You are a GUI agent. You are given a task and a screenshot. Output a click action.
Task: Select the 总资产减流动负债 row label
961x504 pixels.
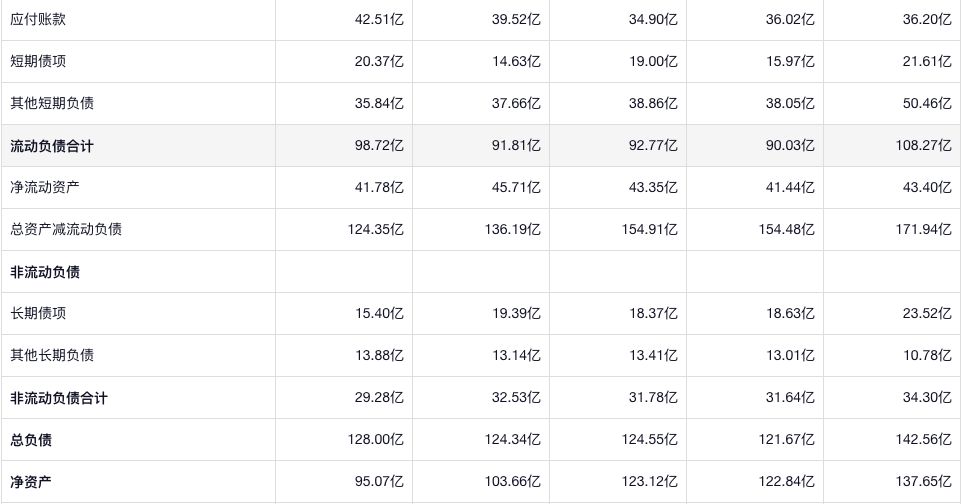coord(66,229)
